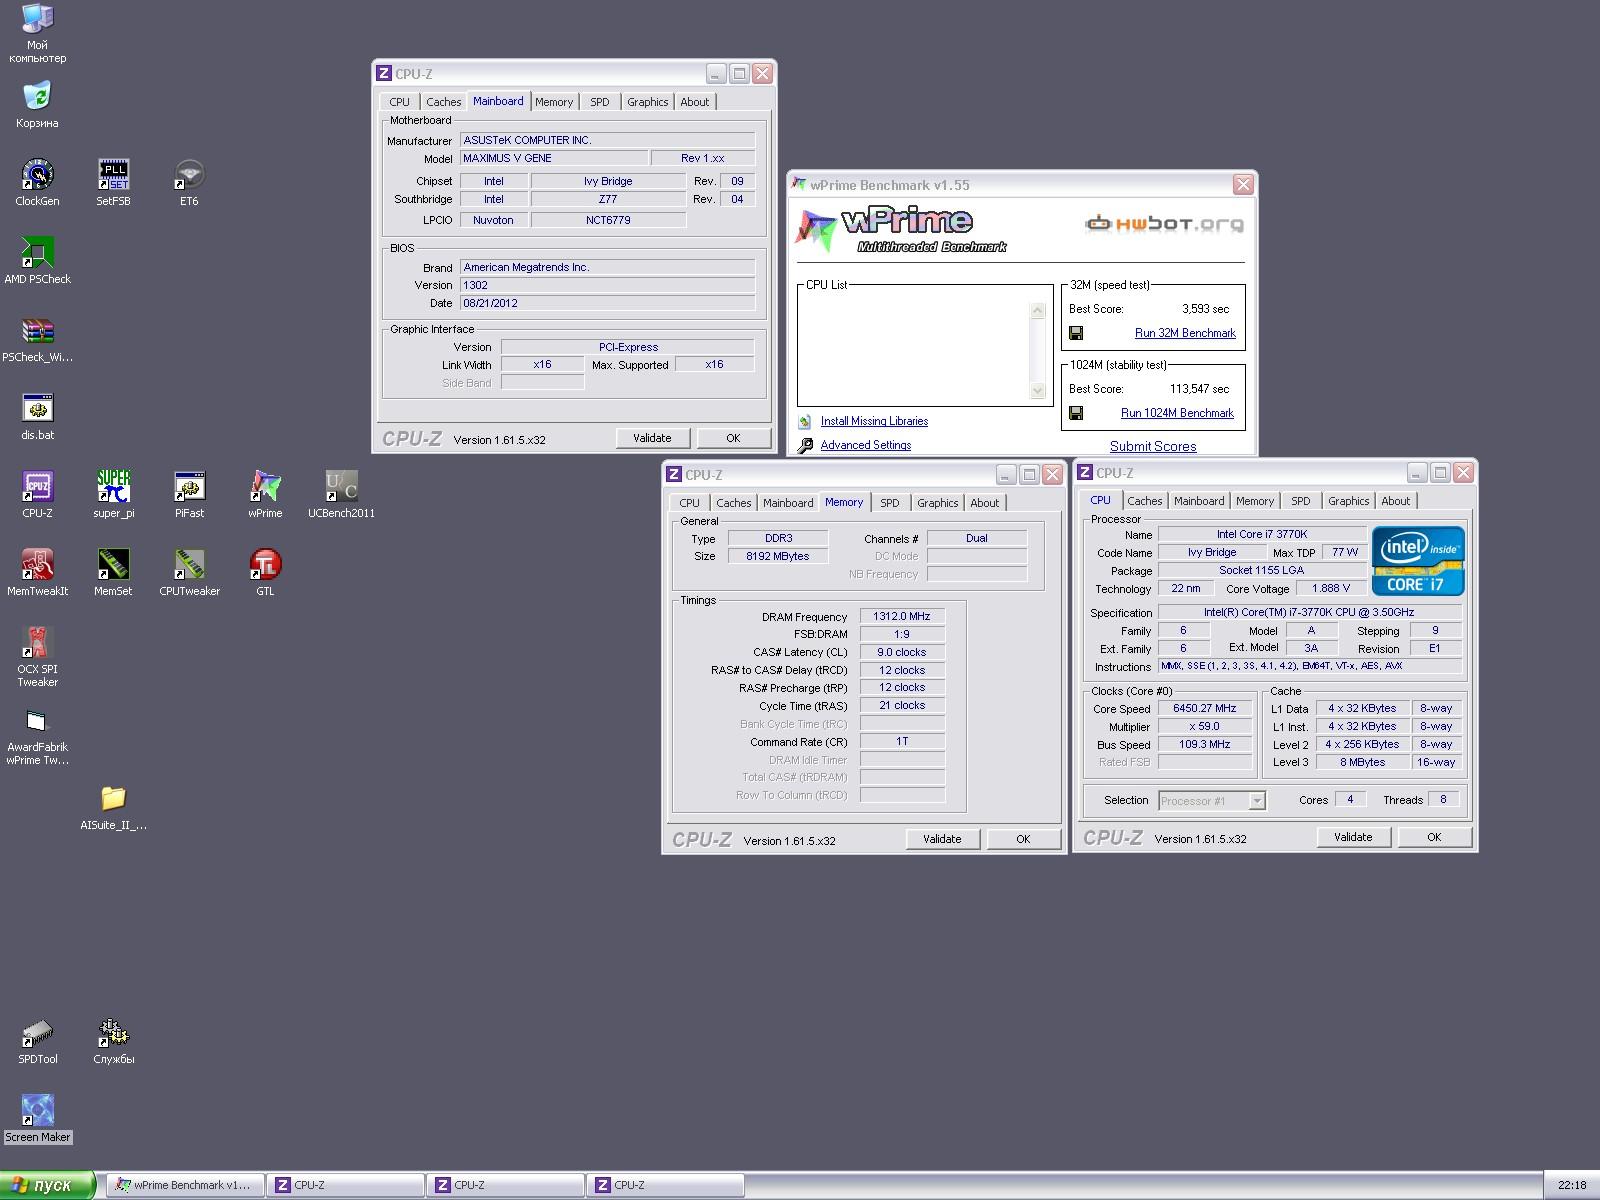Click the Core Voltage value 1.888 V
1600x1200 pixels.
click(1330, 588)
